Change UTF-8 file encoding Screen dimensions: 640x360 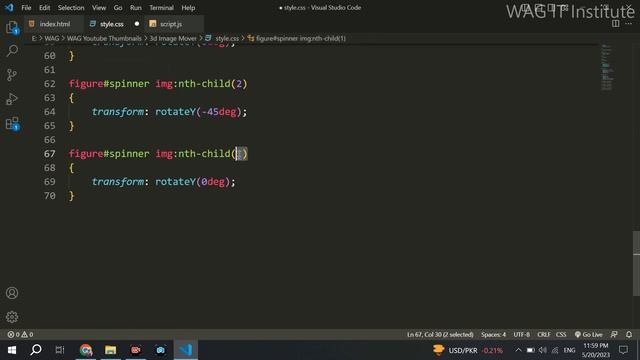point(522,334)
